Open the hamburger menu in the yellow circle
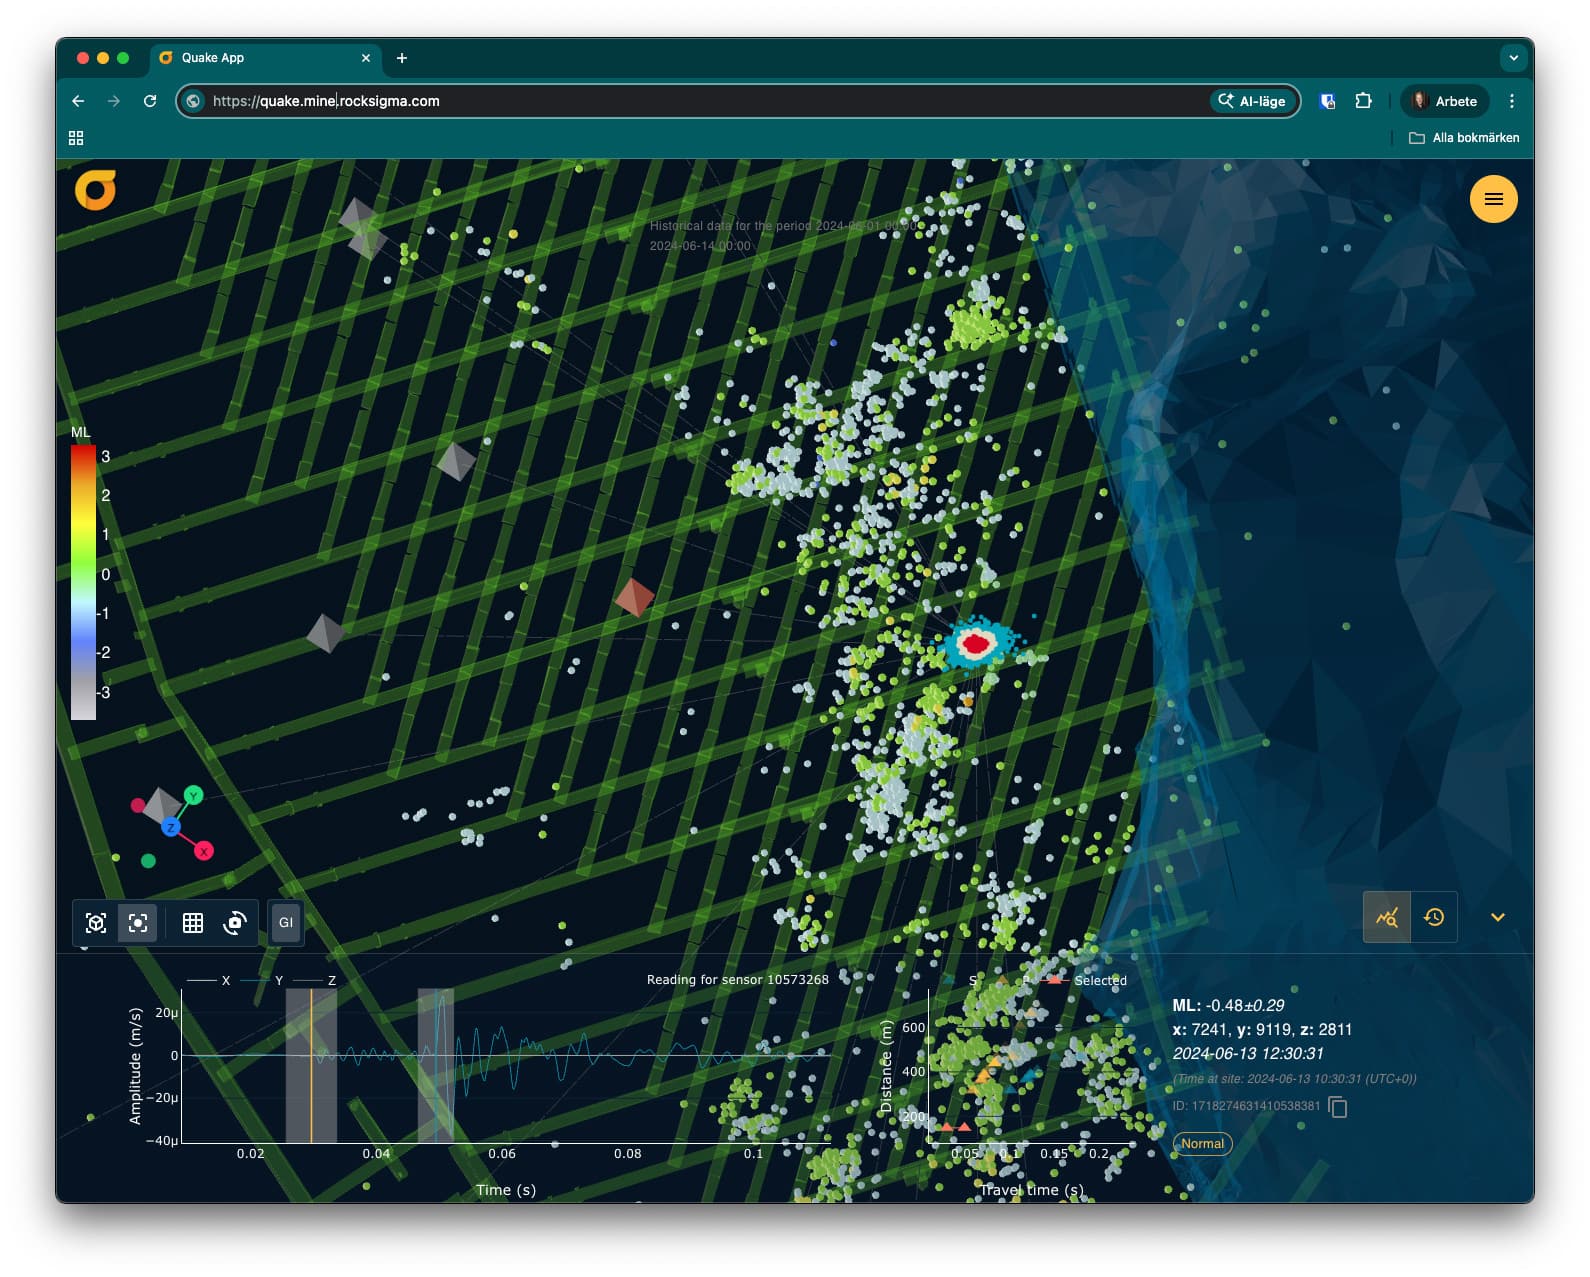 point(1493,199)
